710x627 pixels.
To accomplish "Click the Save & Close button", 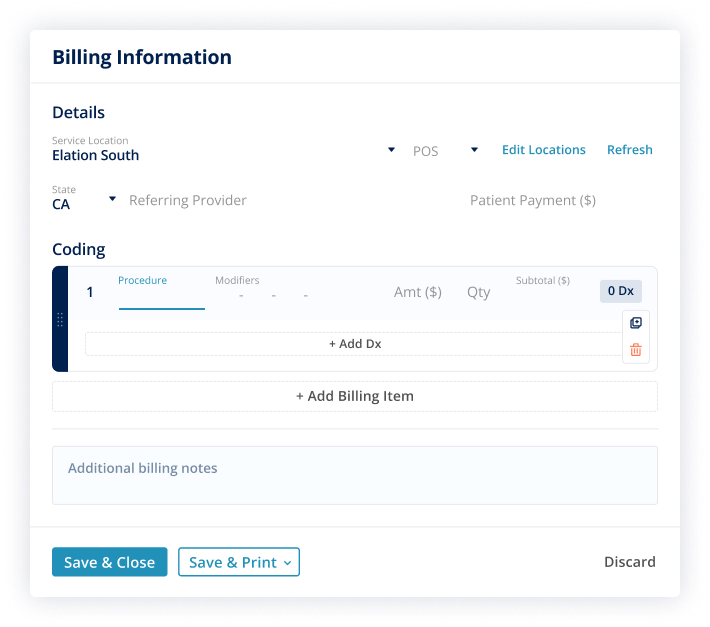I will [109, 562].
